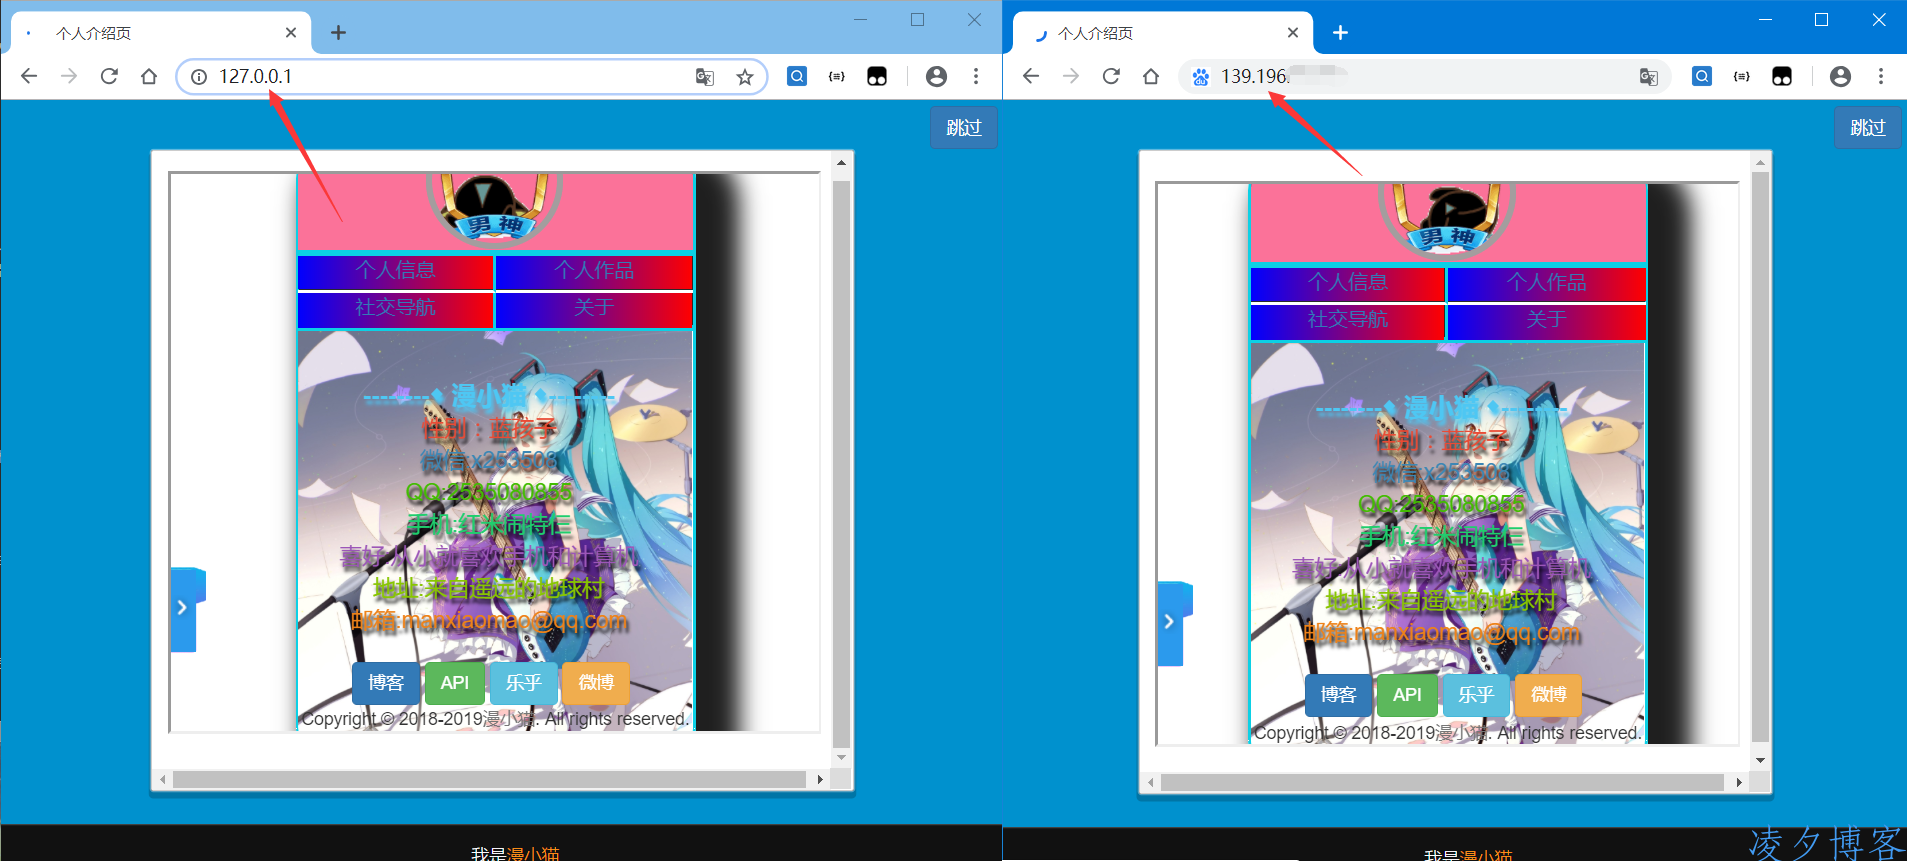Image resolution: width=1907 pixels, height=861 pixels.
Task: Expand blue side arrow tab in left page
Action: 184,609
